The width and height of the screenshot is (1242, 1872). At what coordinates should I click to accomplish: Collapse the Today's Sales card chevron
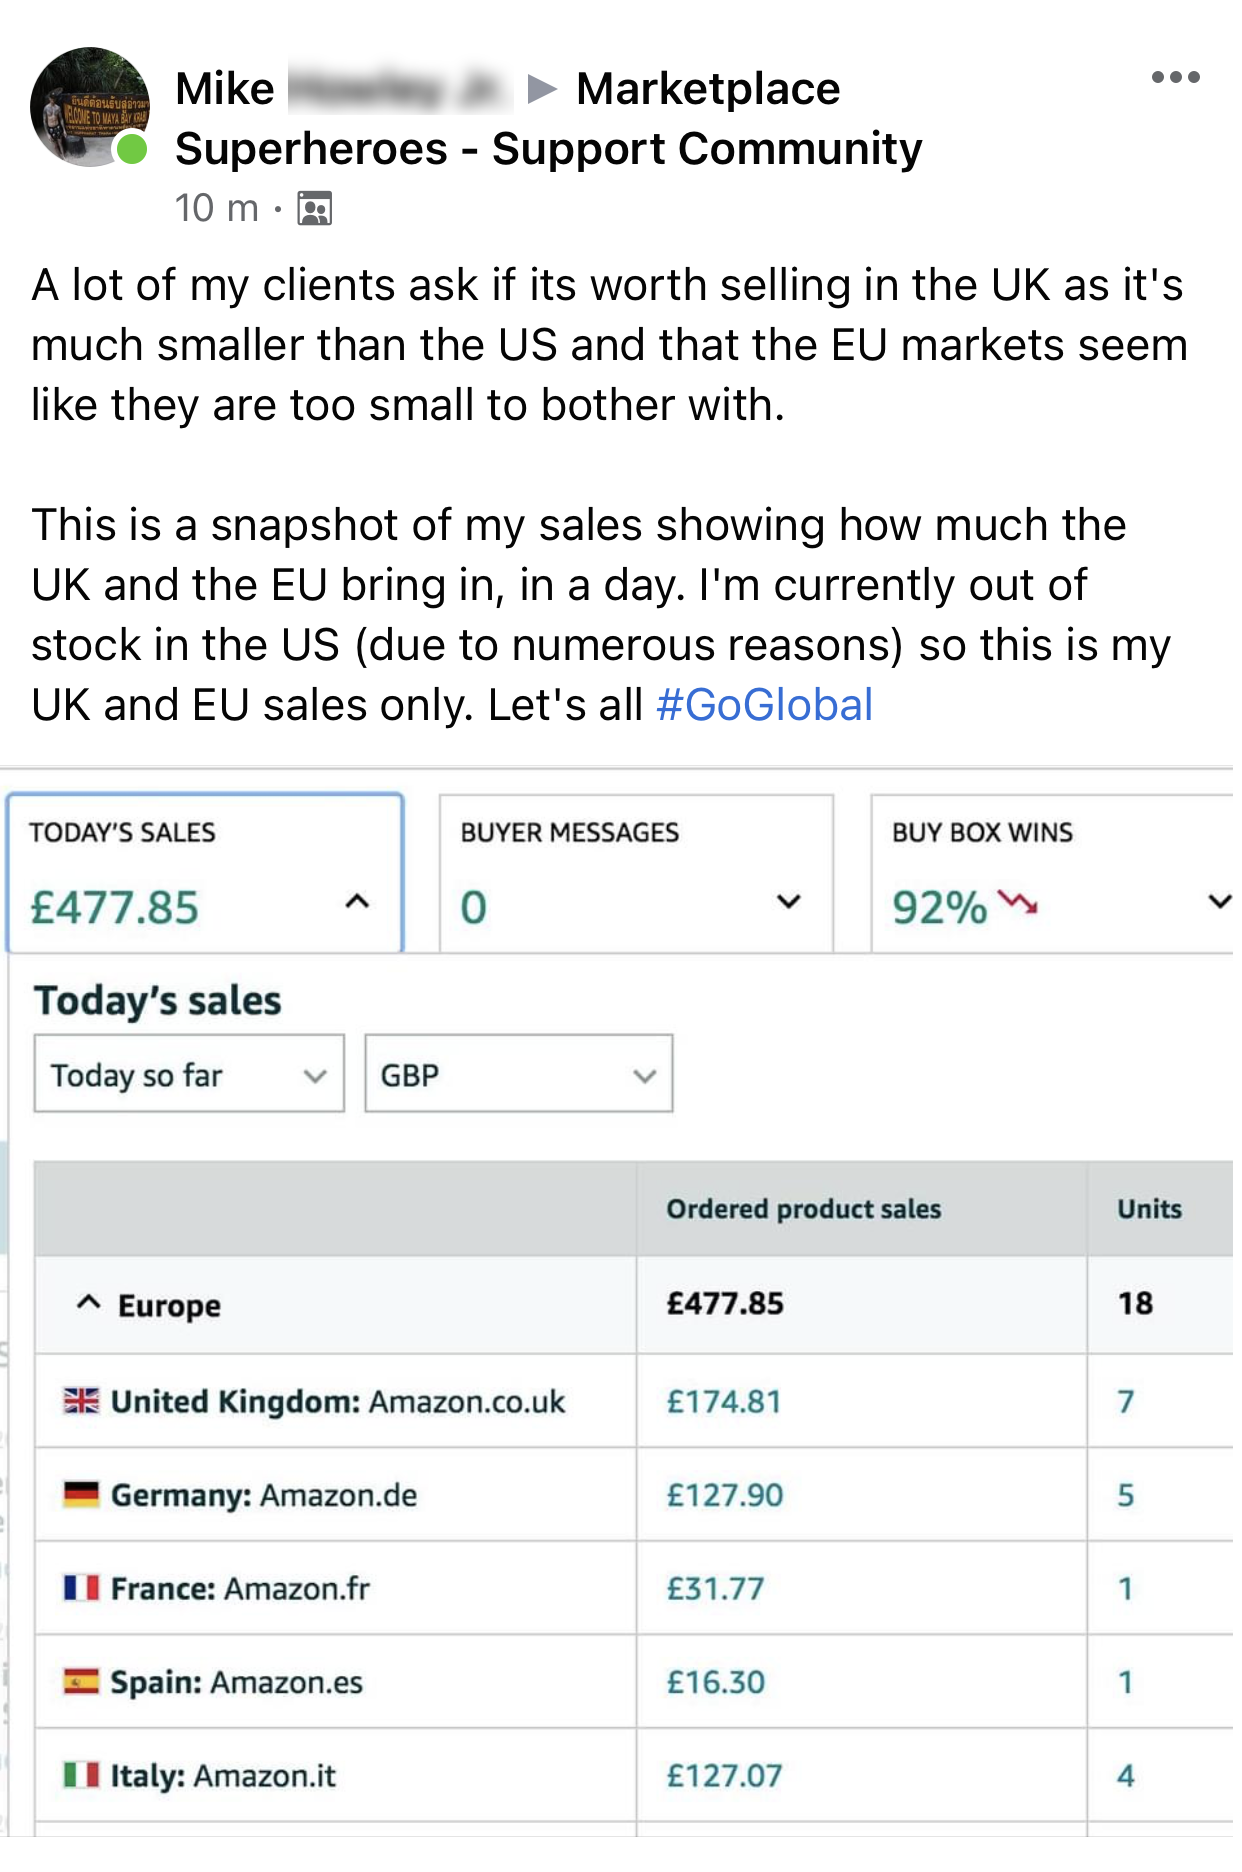pyautogui.click(x=357, y=902)
